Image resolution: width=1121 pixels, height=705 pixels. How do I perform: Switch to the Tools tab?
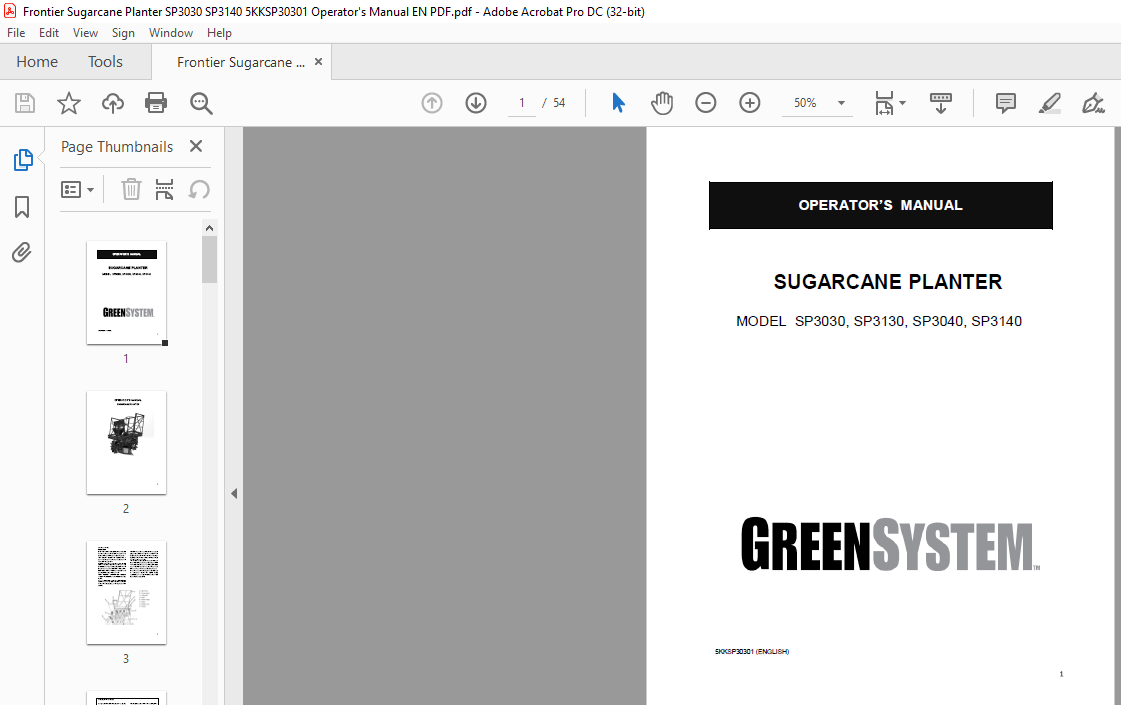[x=105, y=62]
